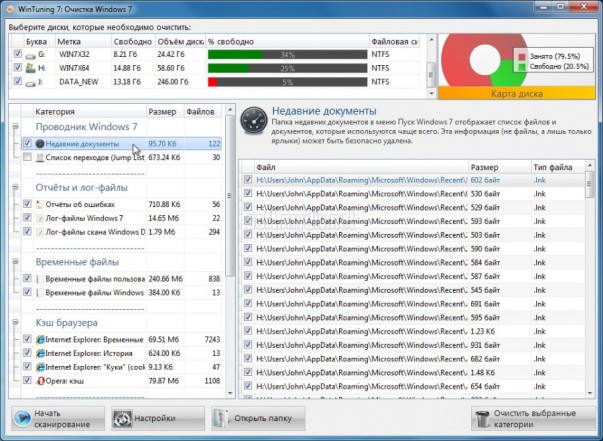The image size is (603, 441).
Task: Collapse the Кэш браузера group
Action: [15, 322]
